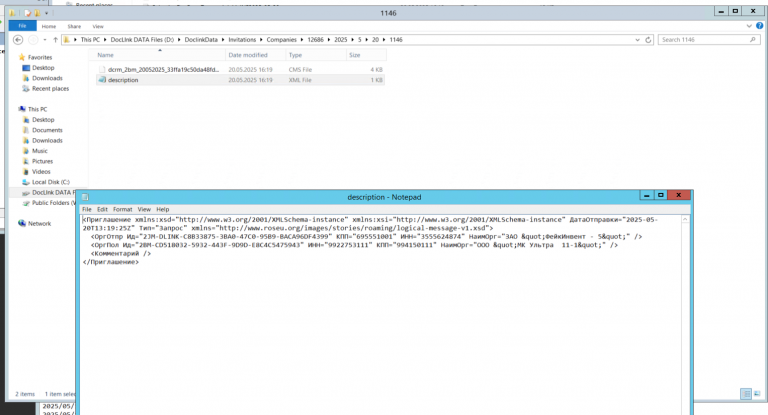Click Explorer title bar folder icon
This screenshot has width=768, height=415.
[12, 13]
